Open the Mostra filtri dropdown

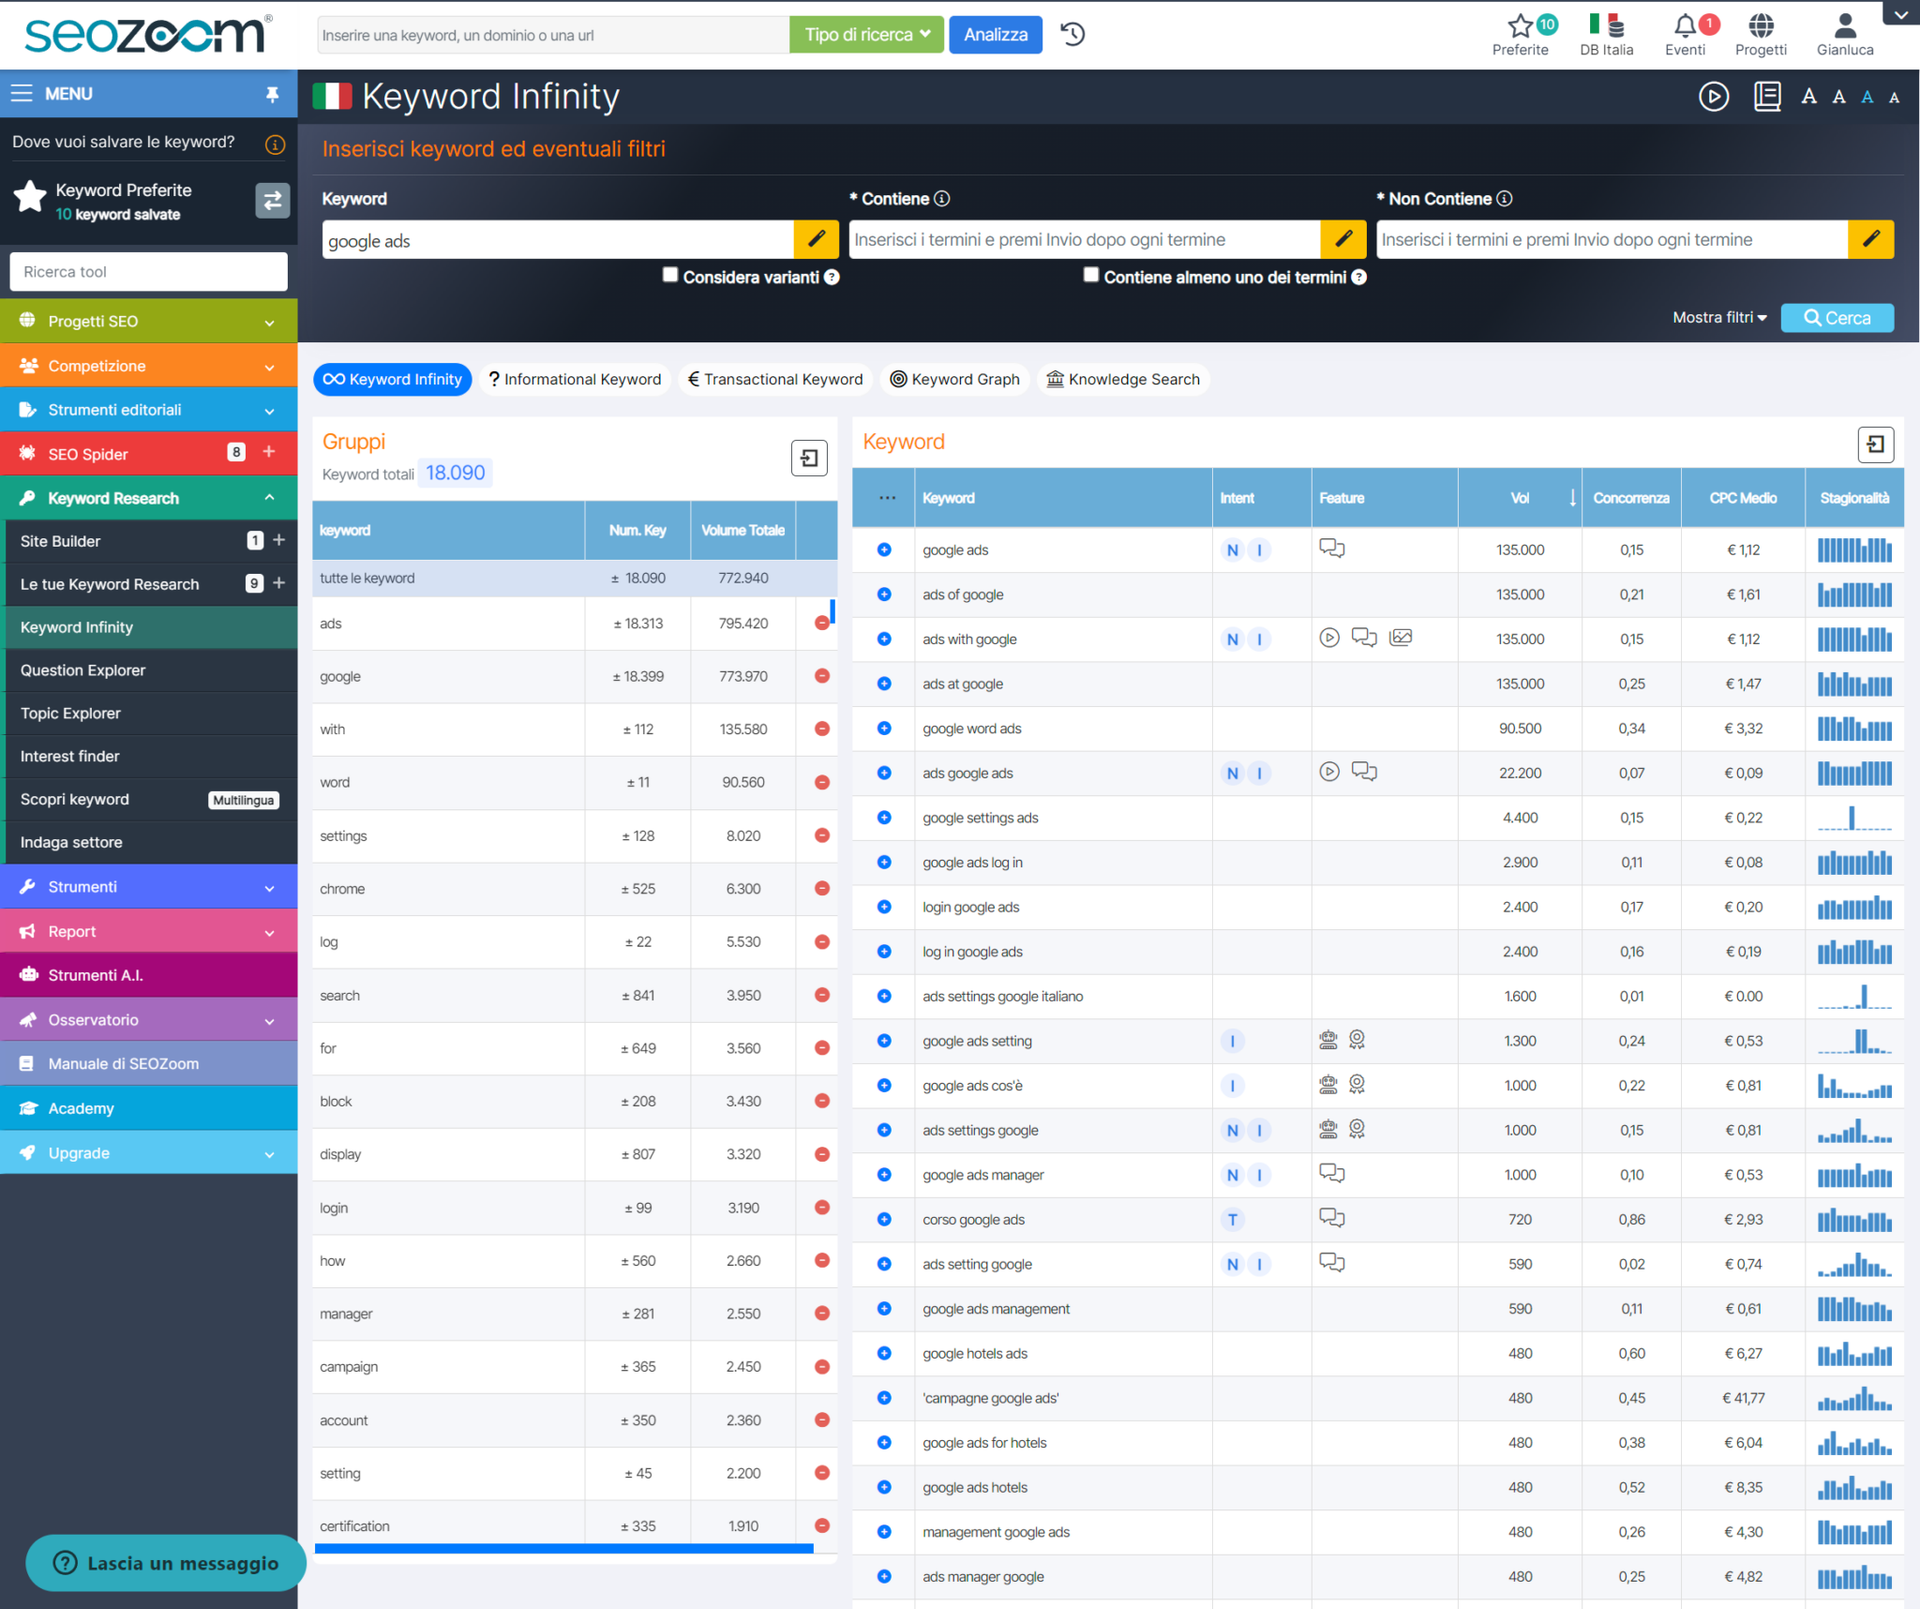pyautogui.click(x=1719, y=317)
